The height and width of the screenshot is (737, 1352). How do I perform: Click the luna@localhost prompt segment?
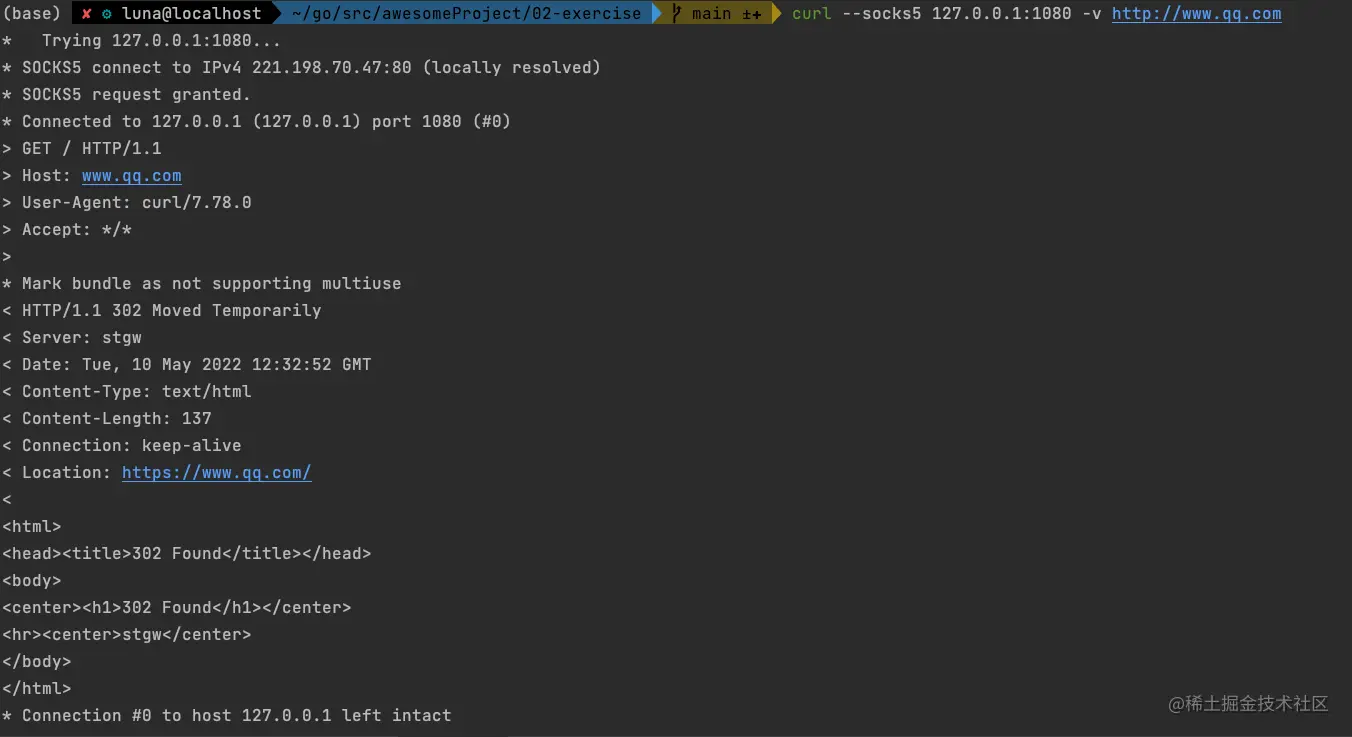point(192,14)
